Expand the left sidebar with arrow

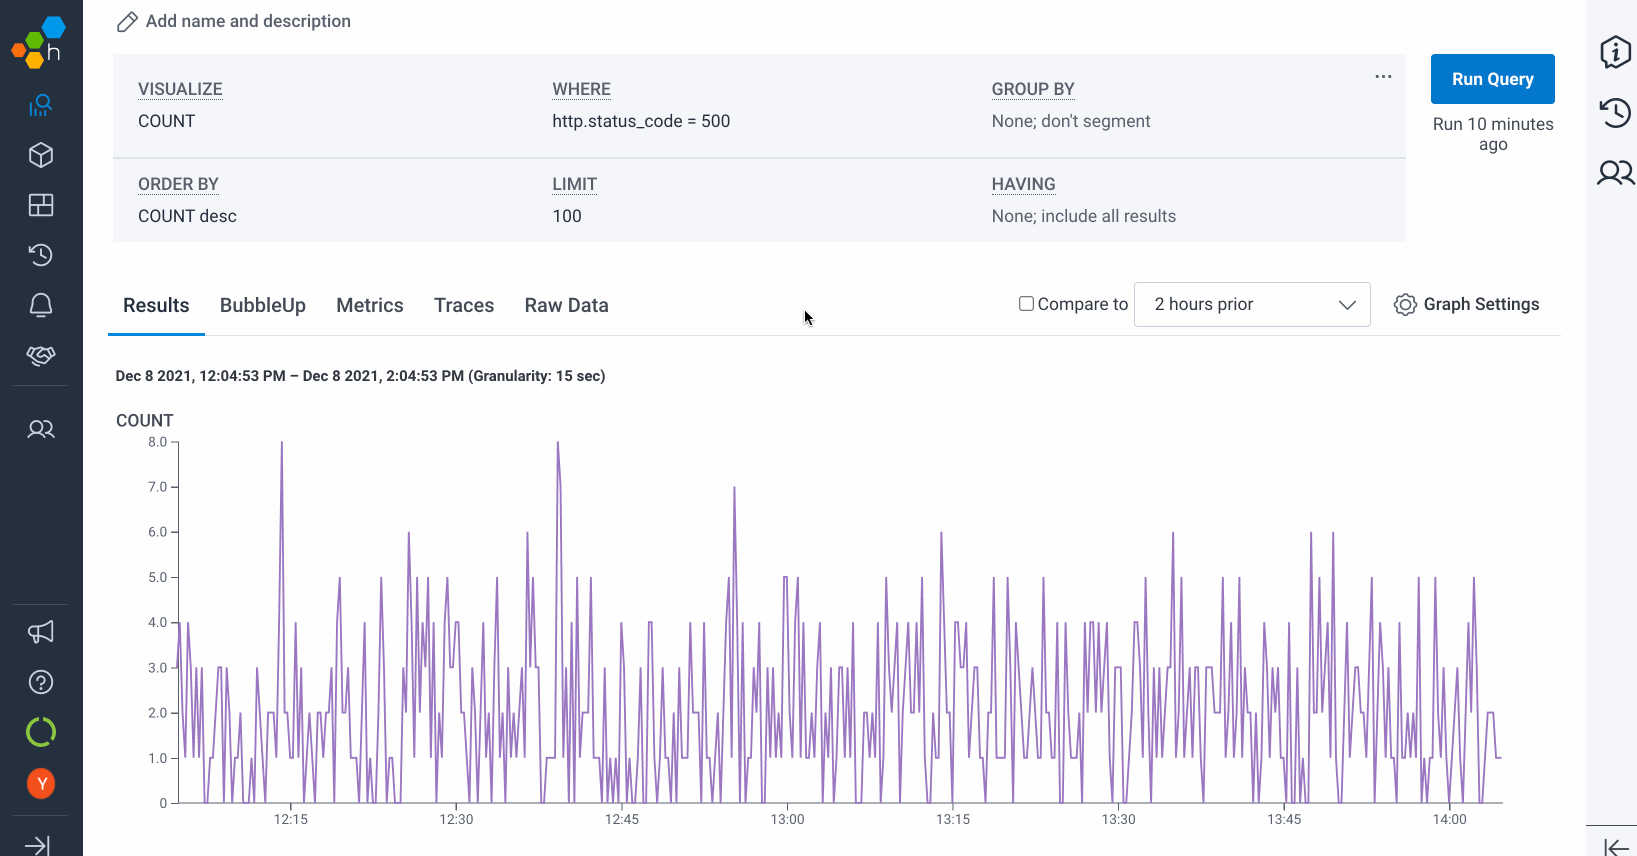(37, 845)
